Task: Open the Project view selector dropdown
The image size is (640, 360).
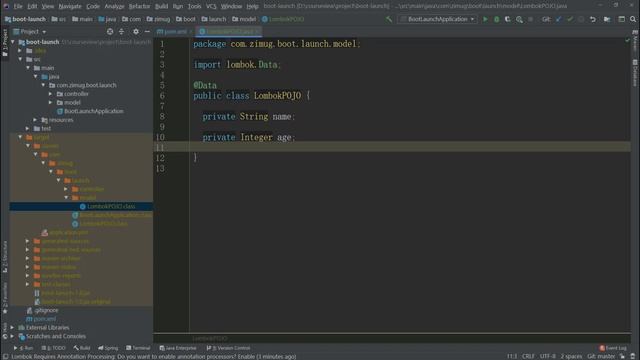Action: pyautogui.click(x=30, y=31)
